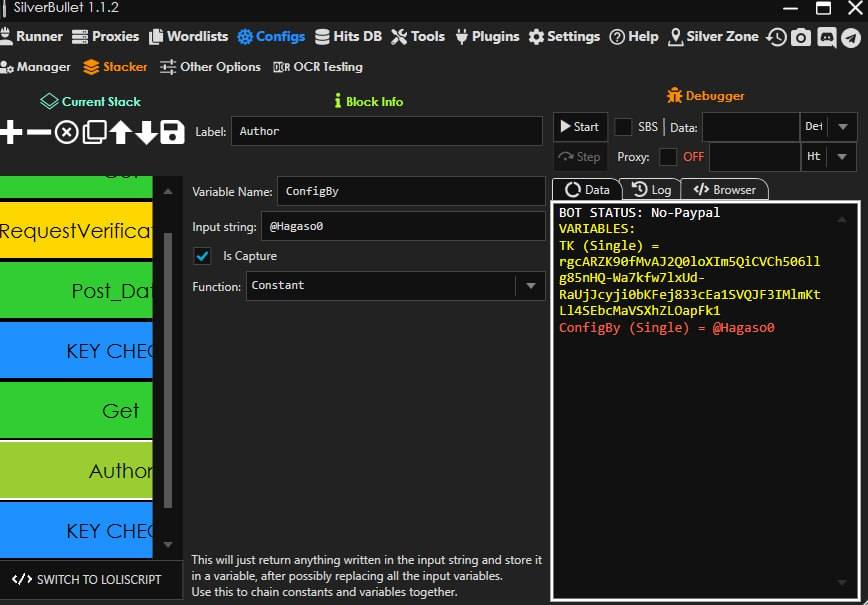The image size is (868, 605).
Task: Expand the data type dropdown beside Data
Action: point(842,127)
